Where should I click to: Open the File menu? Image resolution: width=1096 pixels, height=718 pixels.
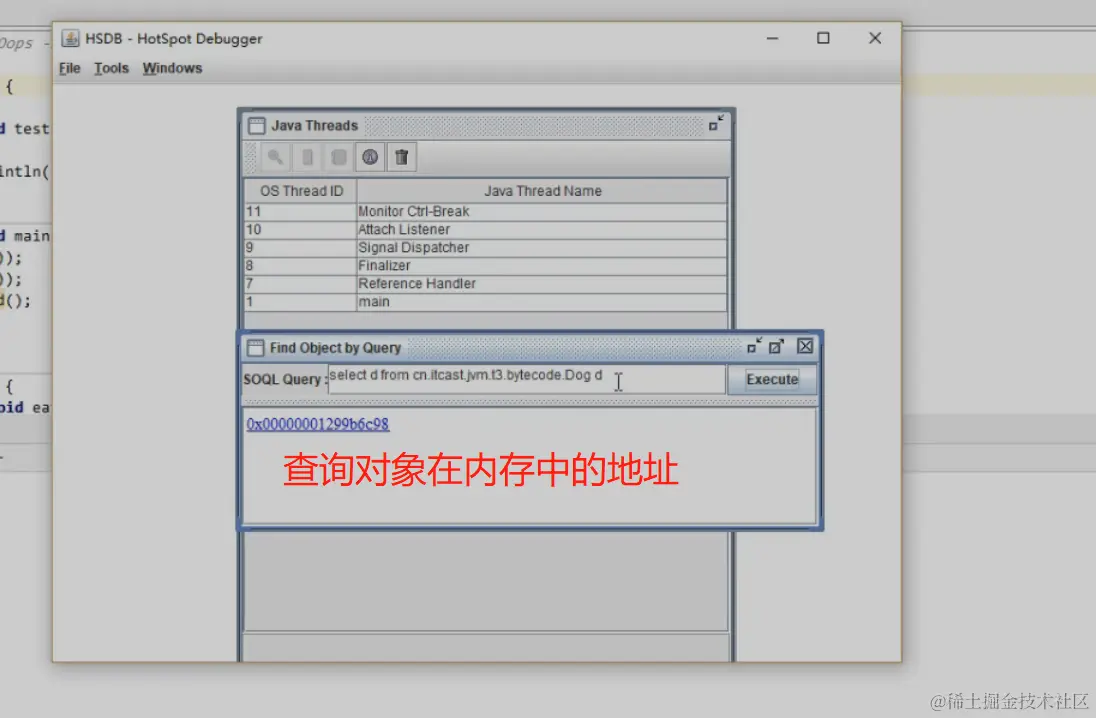tap(68, 68)
